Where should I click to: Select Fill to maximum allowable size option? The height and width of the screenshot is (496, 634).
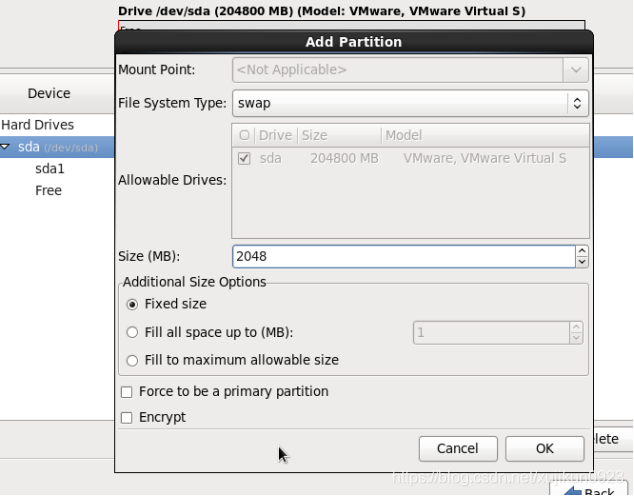[132, 360]
